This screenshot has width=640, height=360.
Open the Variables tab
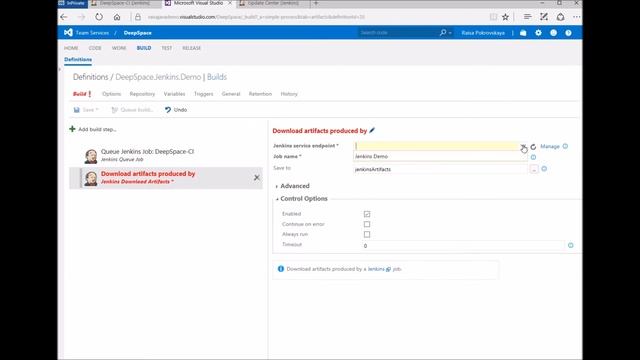174,94
